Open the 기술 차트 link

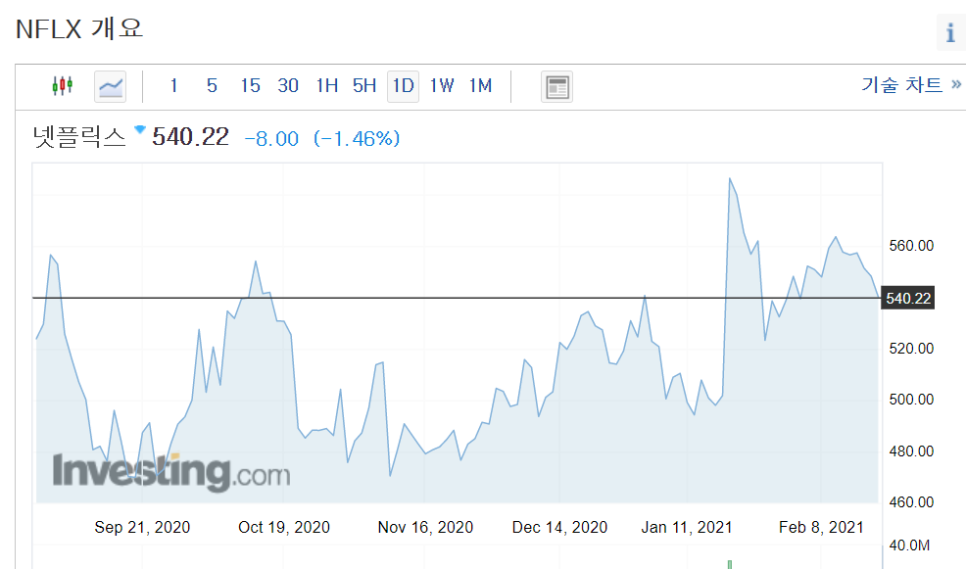point(911,84)
